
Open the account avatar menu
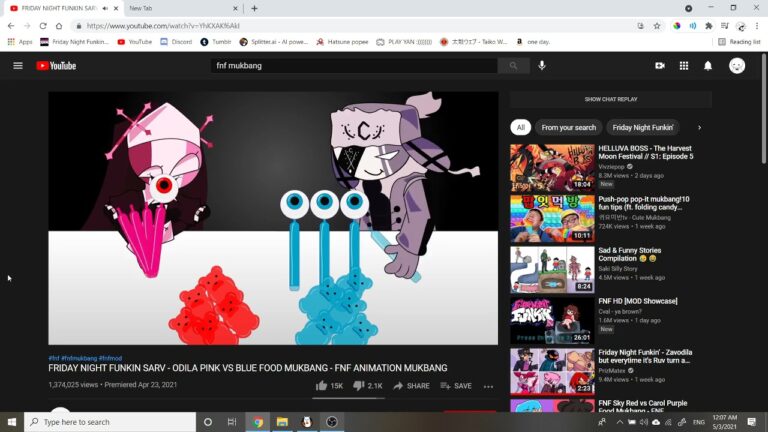tap(737, 66)
